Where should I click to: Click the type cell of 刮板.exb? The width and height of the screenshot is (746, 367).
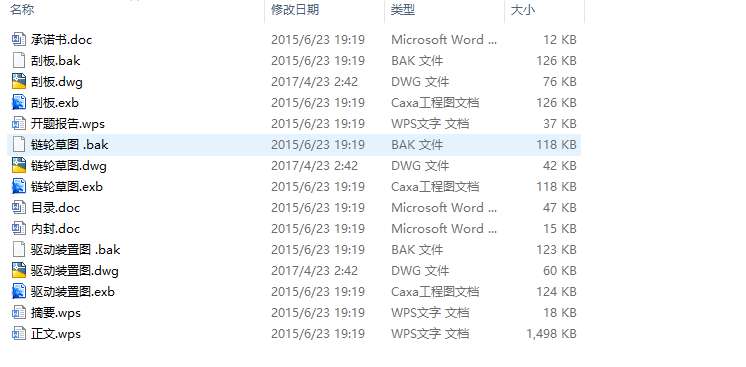coord(435,102)
